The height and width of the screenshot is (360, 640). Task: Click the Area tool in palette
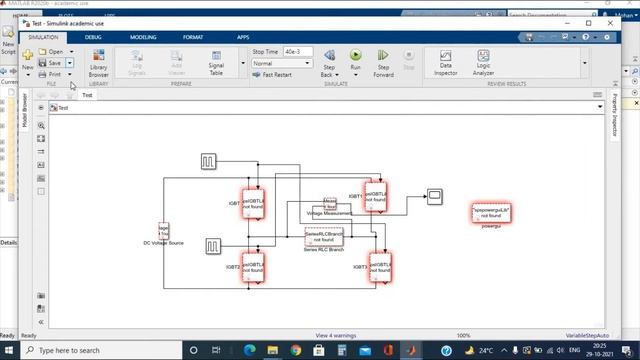coord(41,191)
